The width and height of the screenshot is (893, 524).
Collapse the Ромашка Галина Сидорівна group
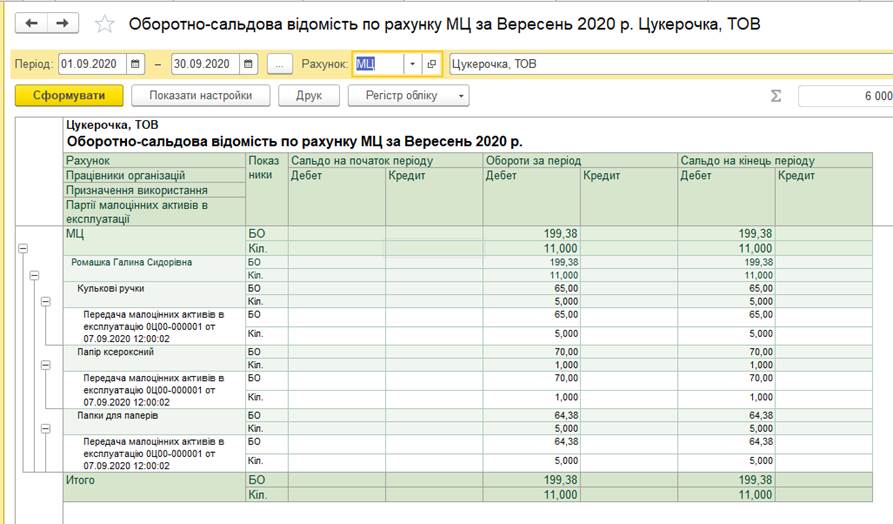[33, 274]
